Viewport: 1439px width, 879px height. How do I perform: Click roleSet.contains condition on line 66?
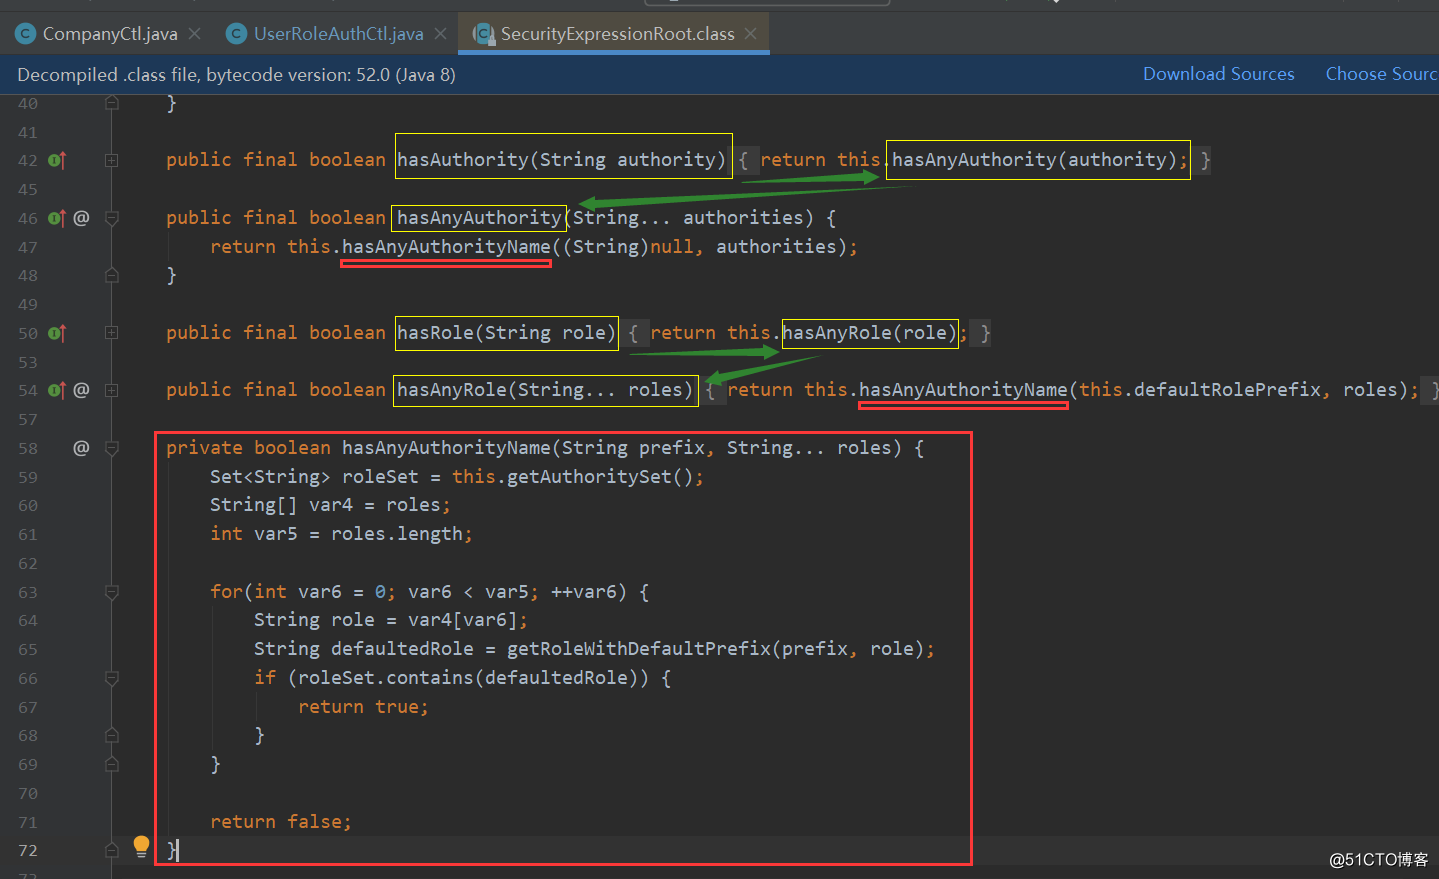pos(469,678)
